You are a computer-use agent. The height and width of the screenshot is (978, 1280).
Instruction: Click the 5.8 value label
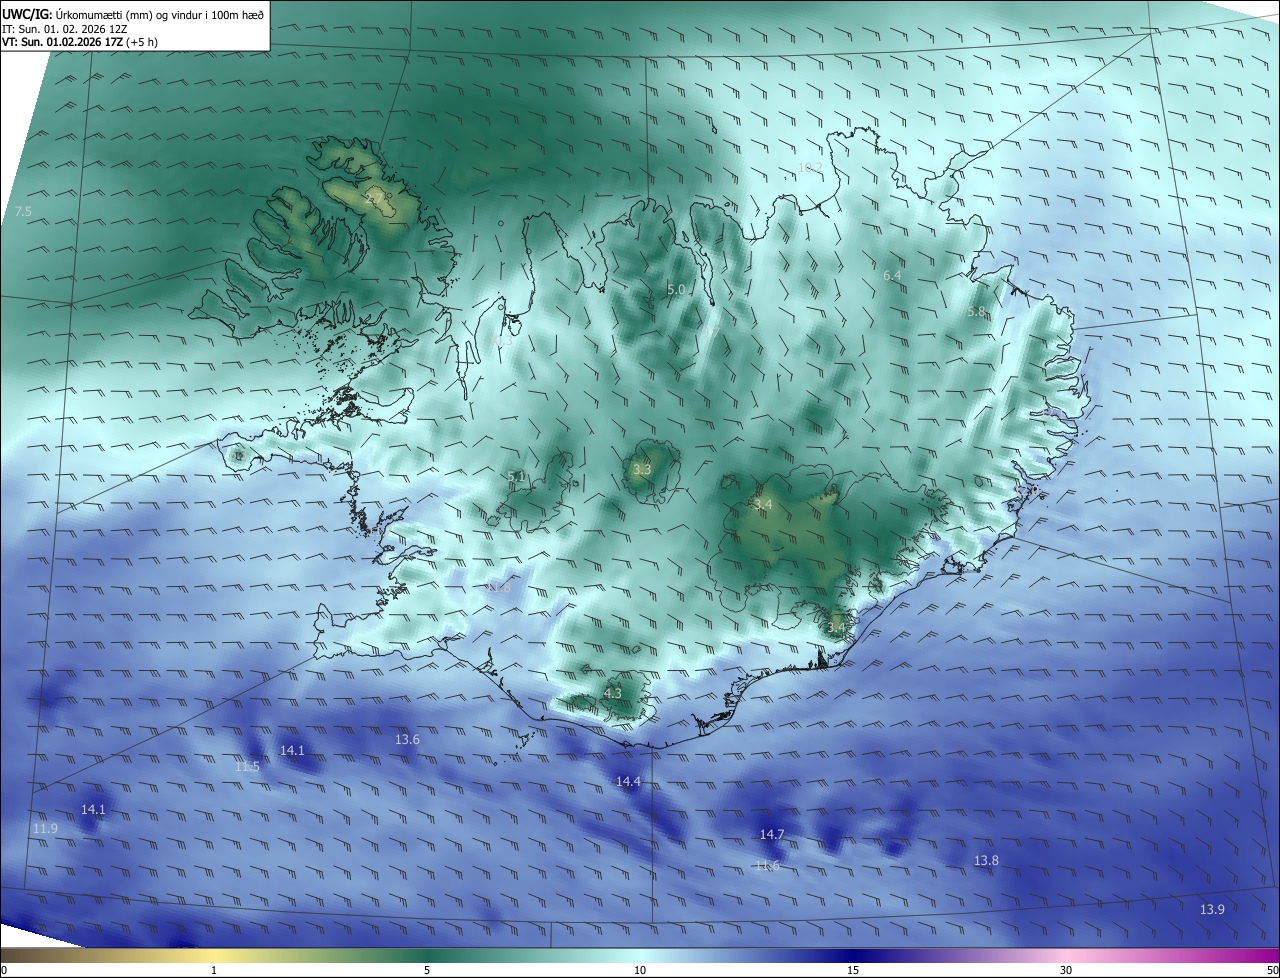tap(976, 312)
